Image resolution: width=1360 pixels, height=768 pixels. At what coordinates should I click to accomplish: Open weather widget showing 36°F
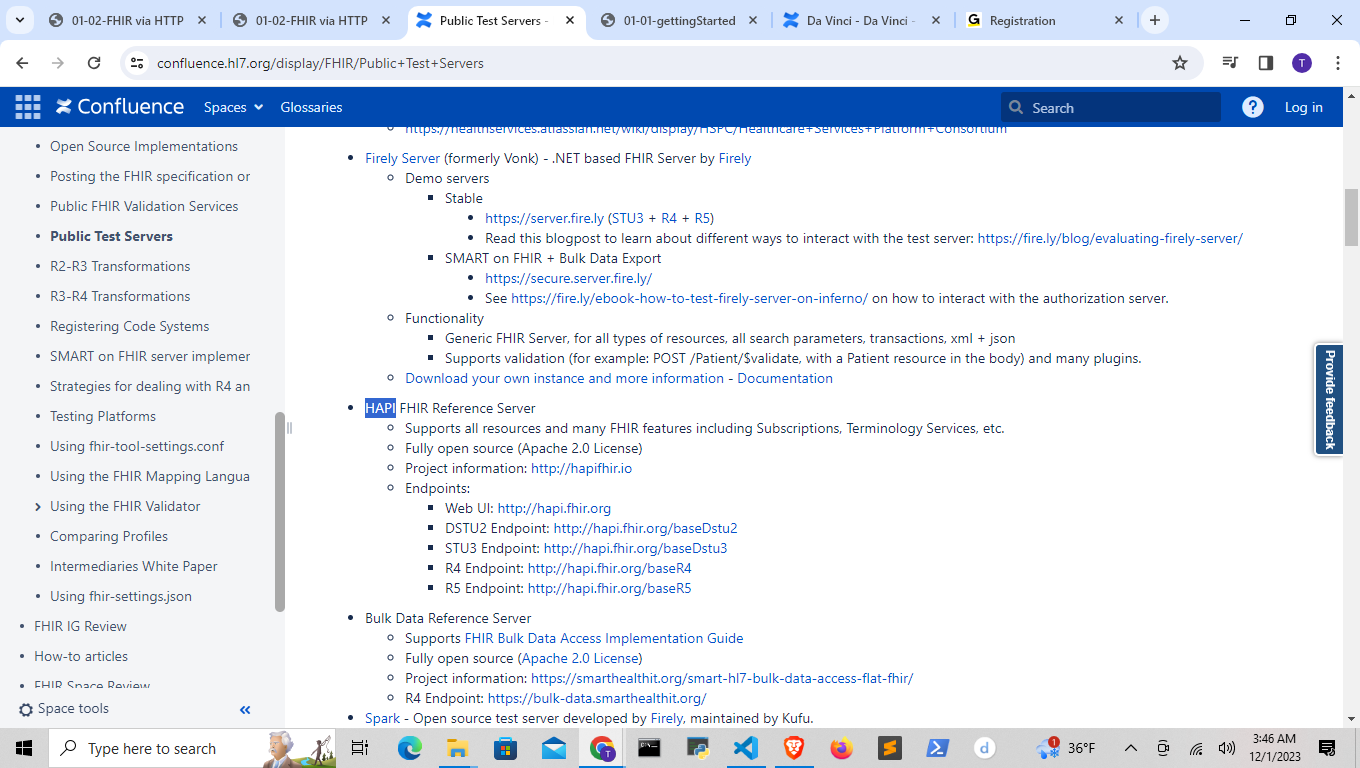[x=1066, y=748]
